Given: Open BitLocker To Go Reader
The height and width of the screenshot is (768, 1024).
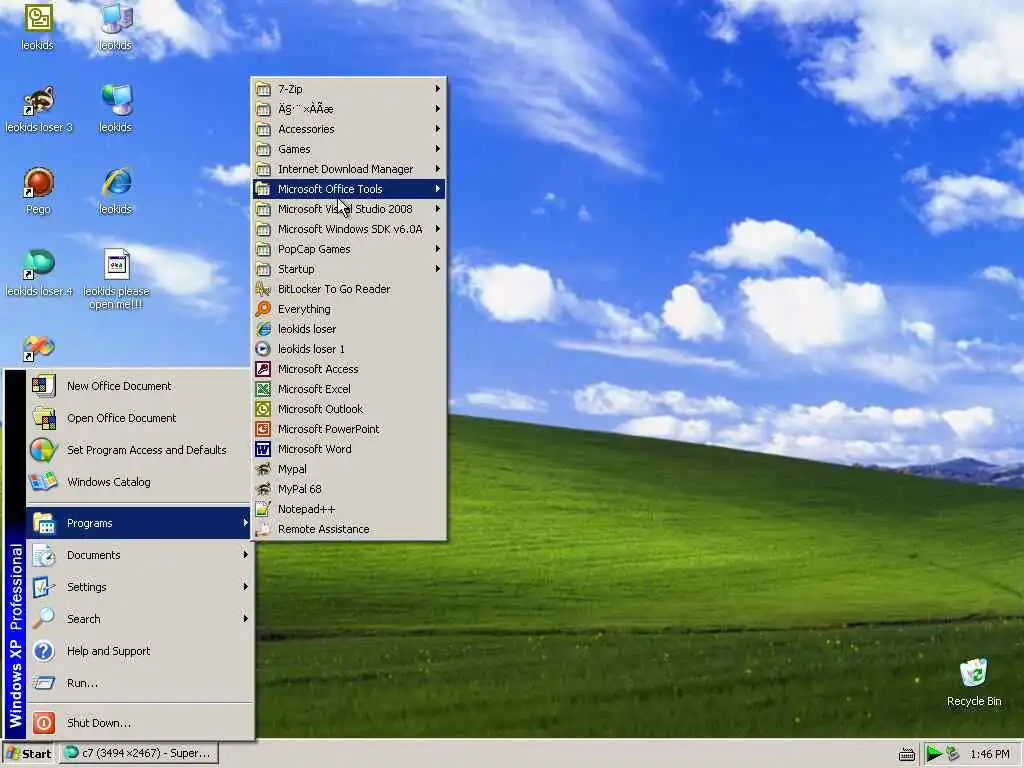Looking at the screenshot, I should 349,289.
